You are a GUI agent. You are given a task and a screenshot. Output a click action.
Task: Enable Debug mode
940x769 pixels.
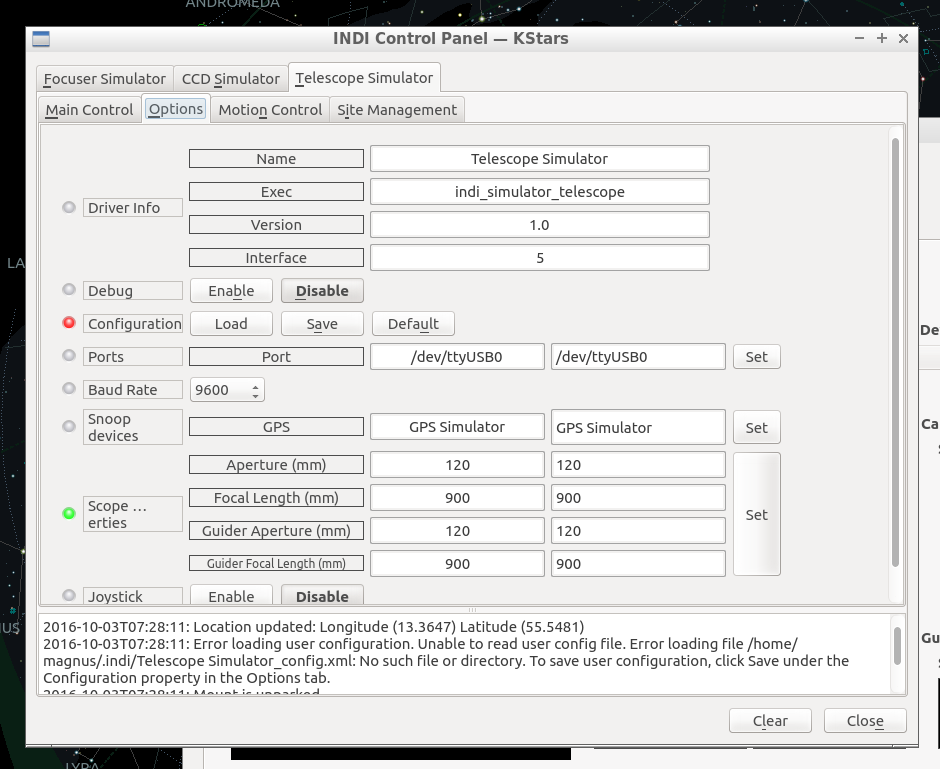tap(231, 291)
